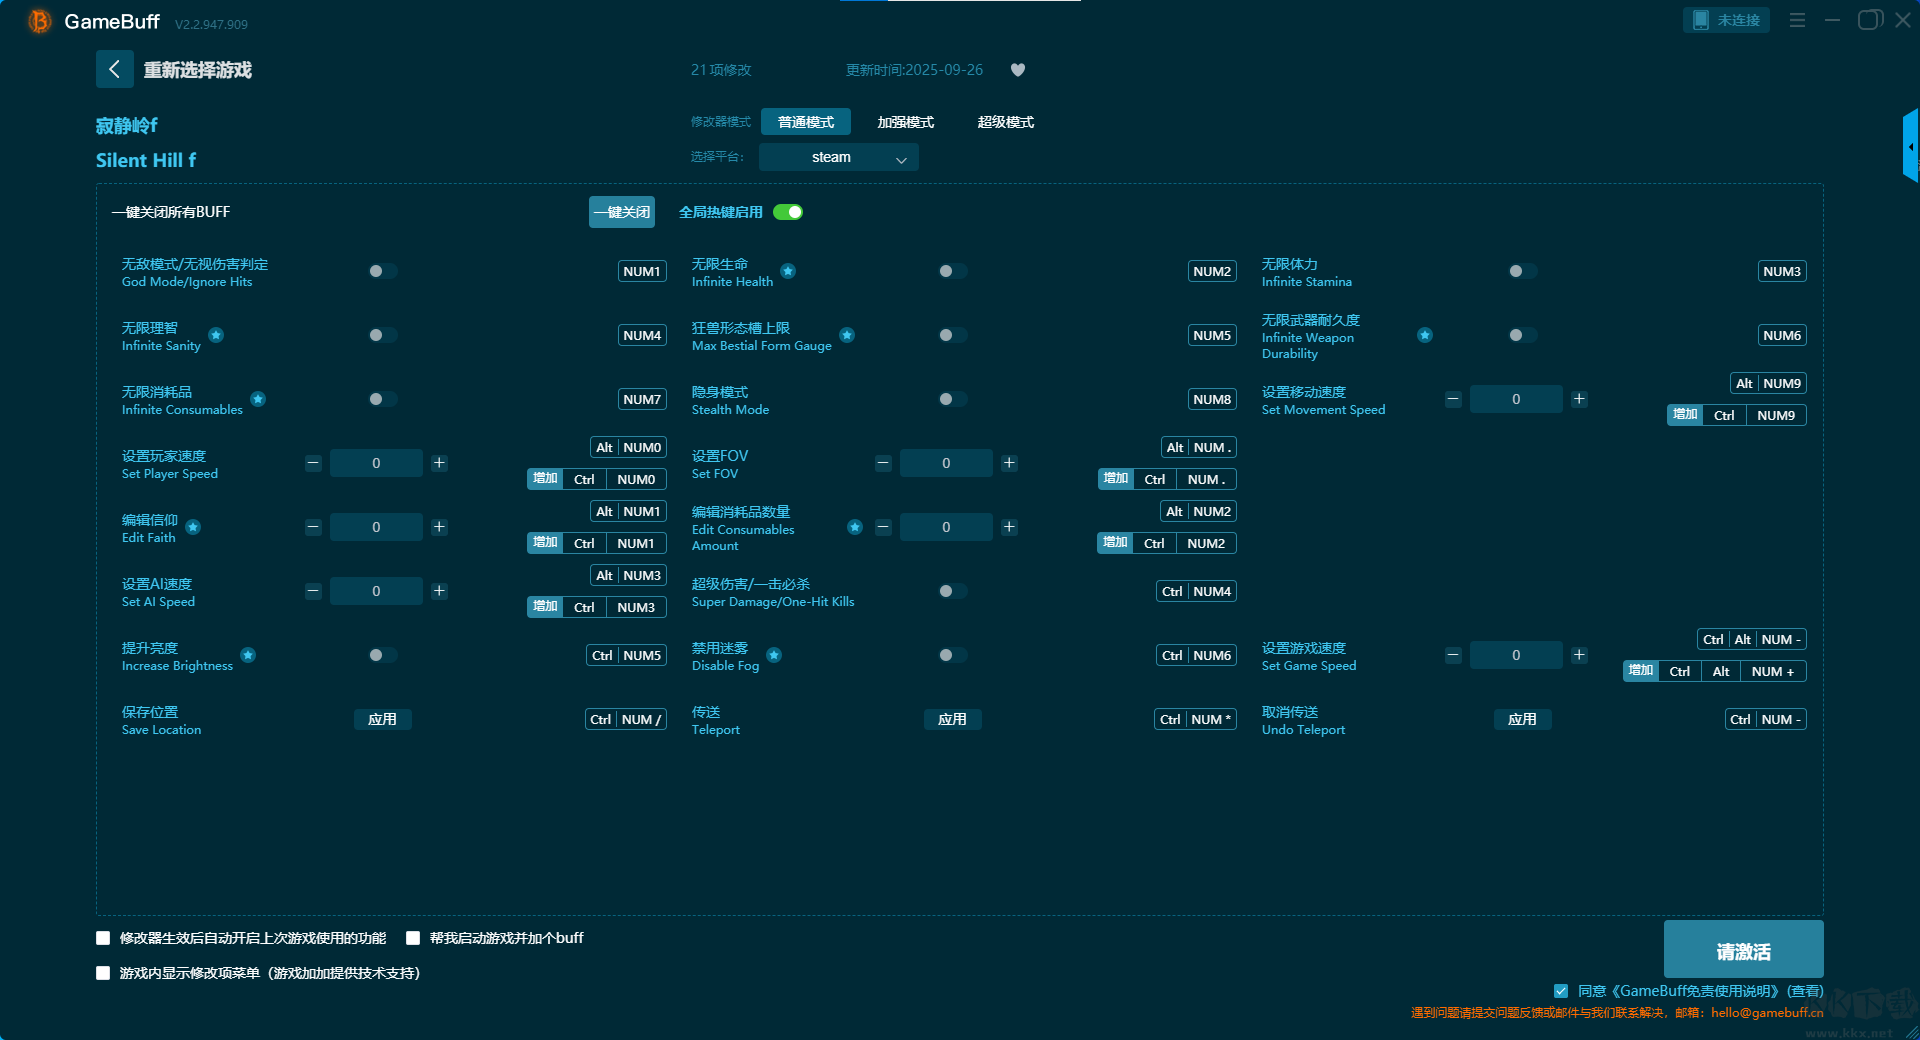The width and height of the screenshot is (1920, 1040).
Task: Click the connection status icon at top
Action: (x=1700, y=20)
